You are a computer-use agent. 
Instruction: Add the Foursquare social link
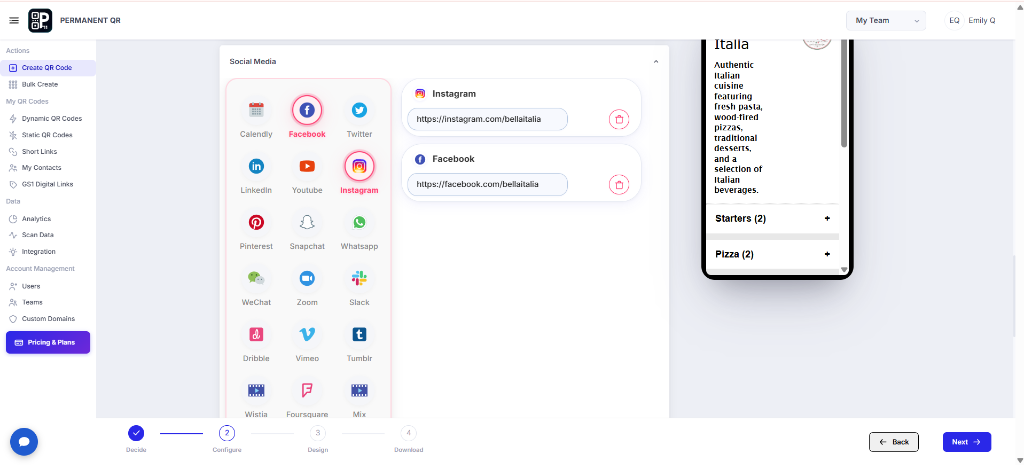[307, 391]
